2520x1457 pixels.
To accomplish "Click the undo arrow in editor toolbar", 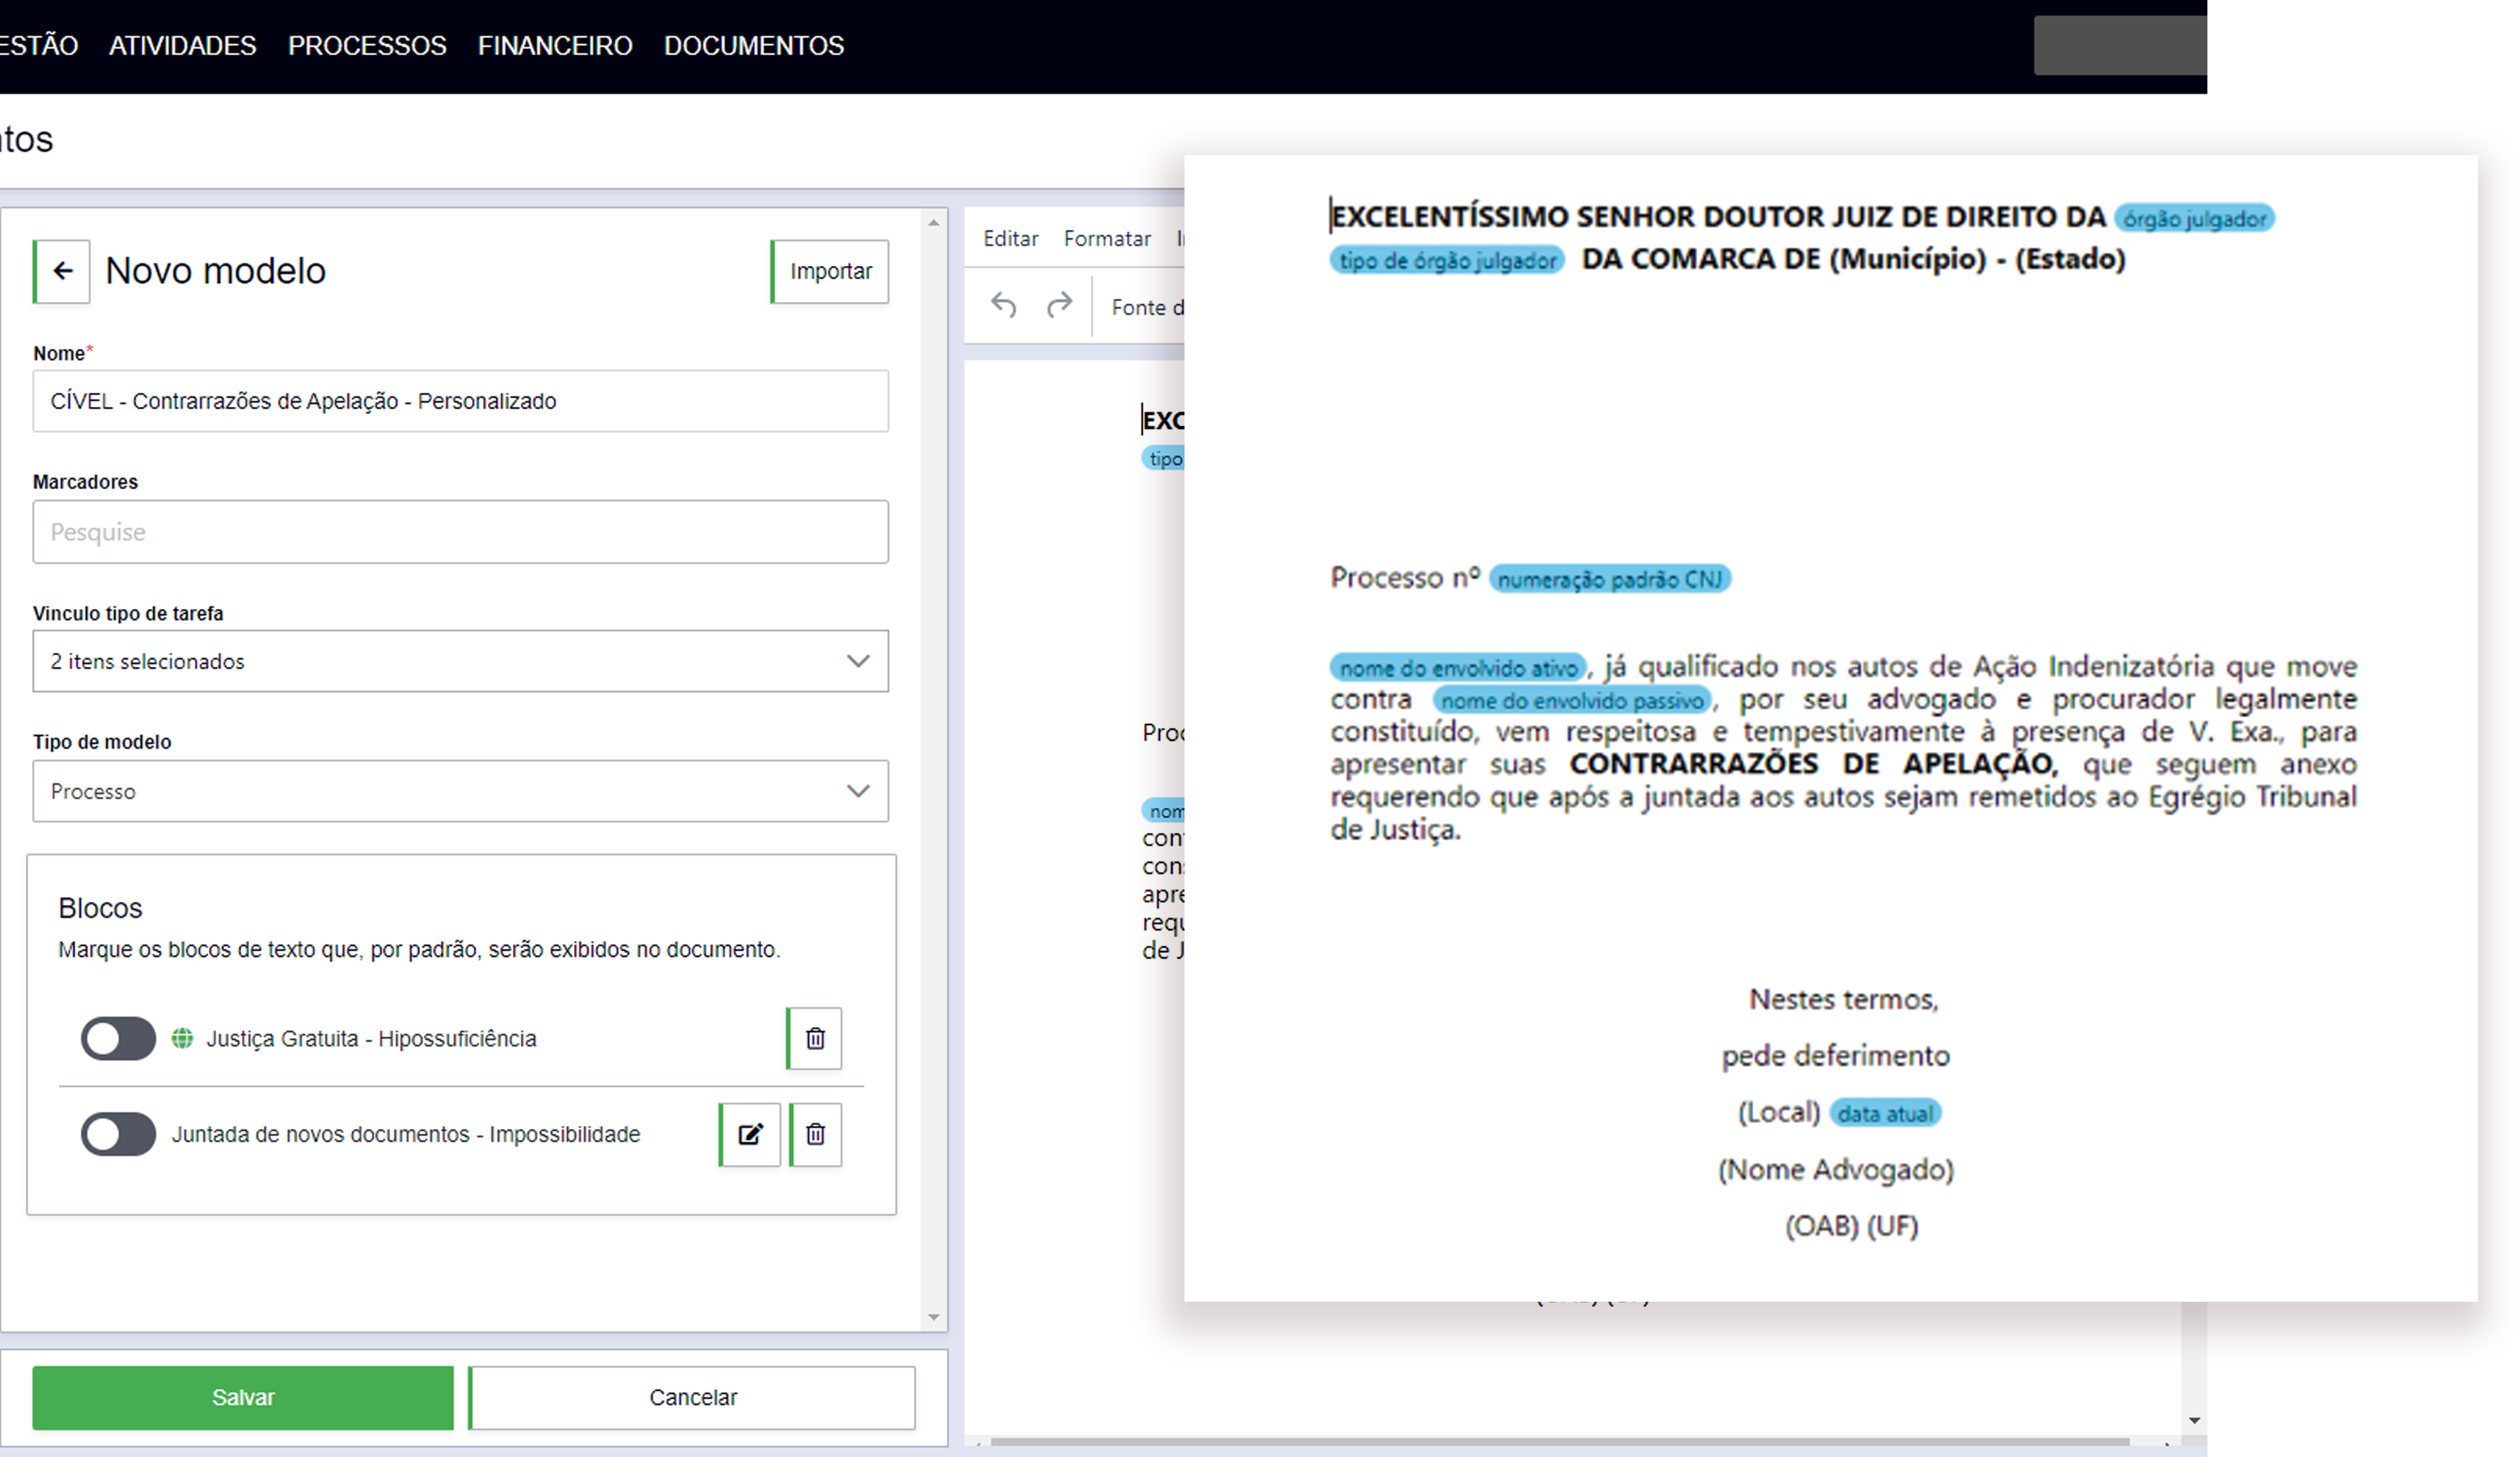I will point(1003,306).
